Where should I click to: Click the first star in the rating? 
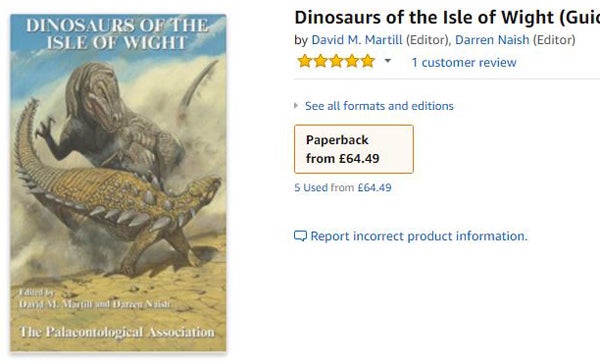coord(305,61)
